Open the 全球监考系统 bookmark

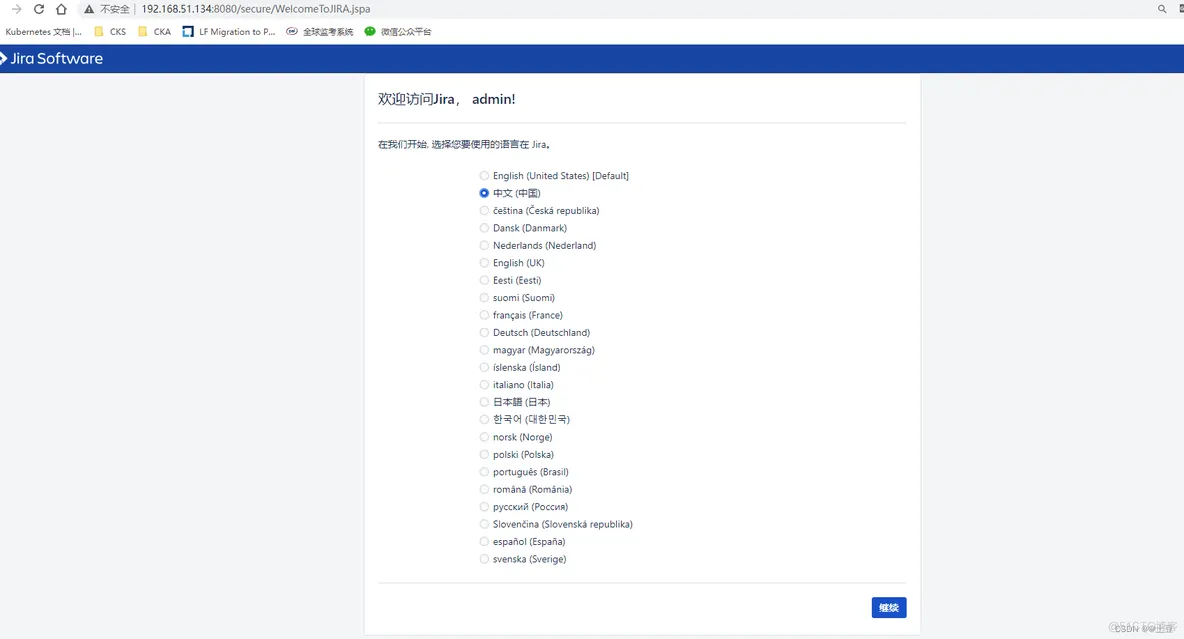point(319,32)
